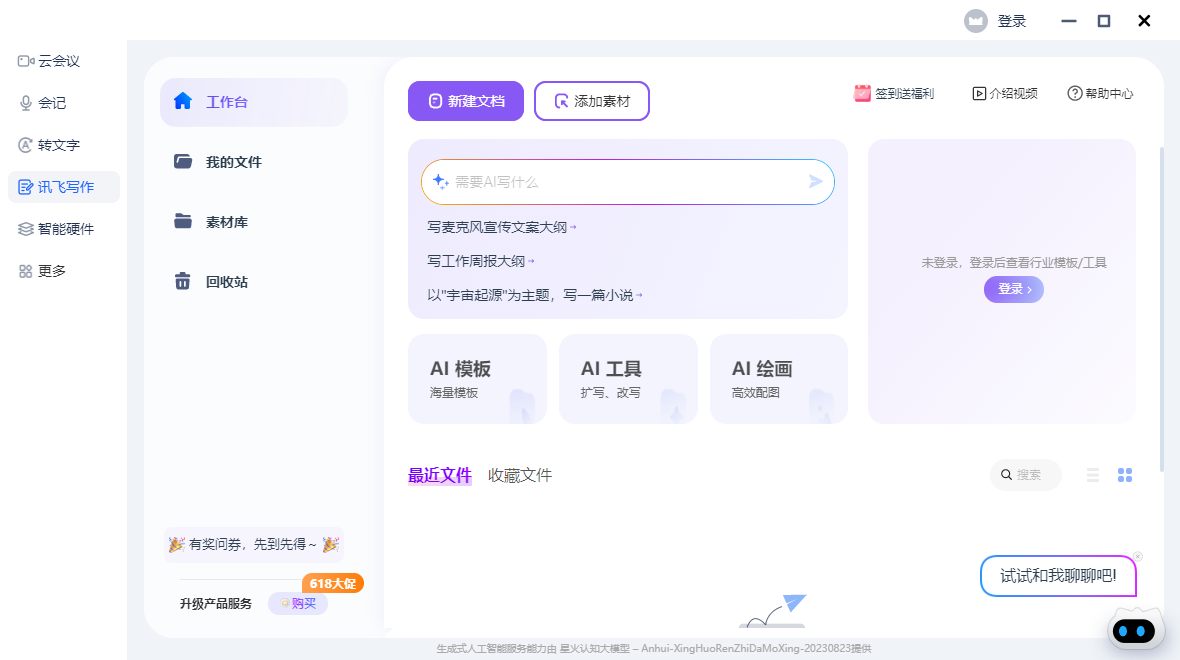Screen dimensions: 1180x660
Task: Click the user avatar icon in the title bar
Action: pyautogui.click(x=976, y=21)
